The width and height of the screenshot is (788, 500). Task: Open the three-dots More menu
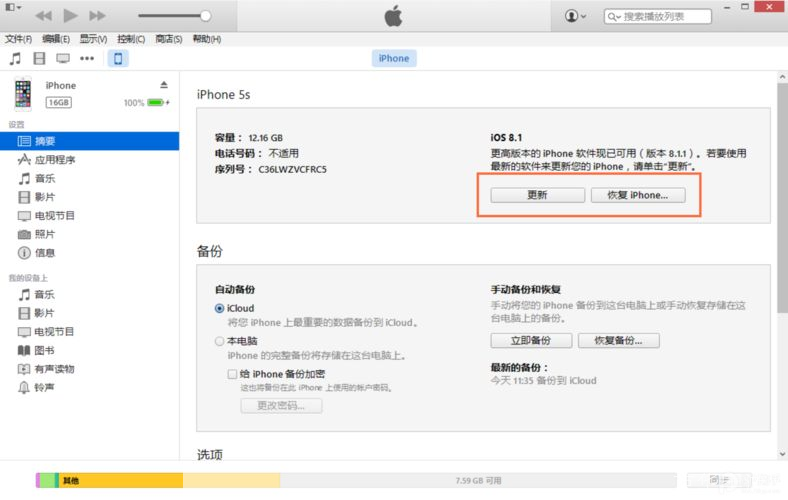coord(87,59)
